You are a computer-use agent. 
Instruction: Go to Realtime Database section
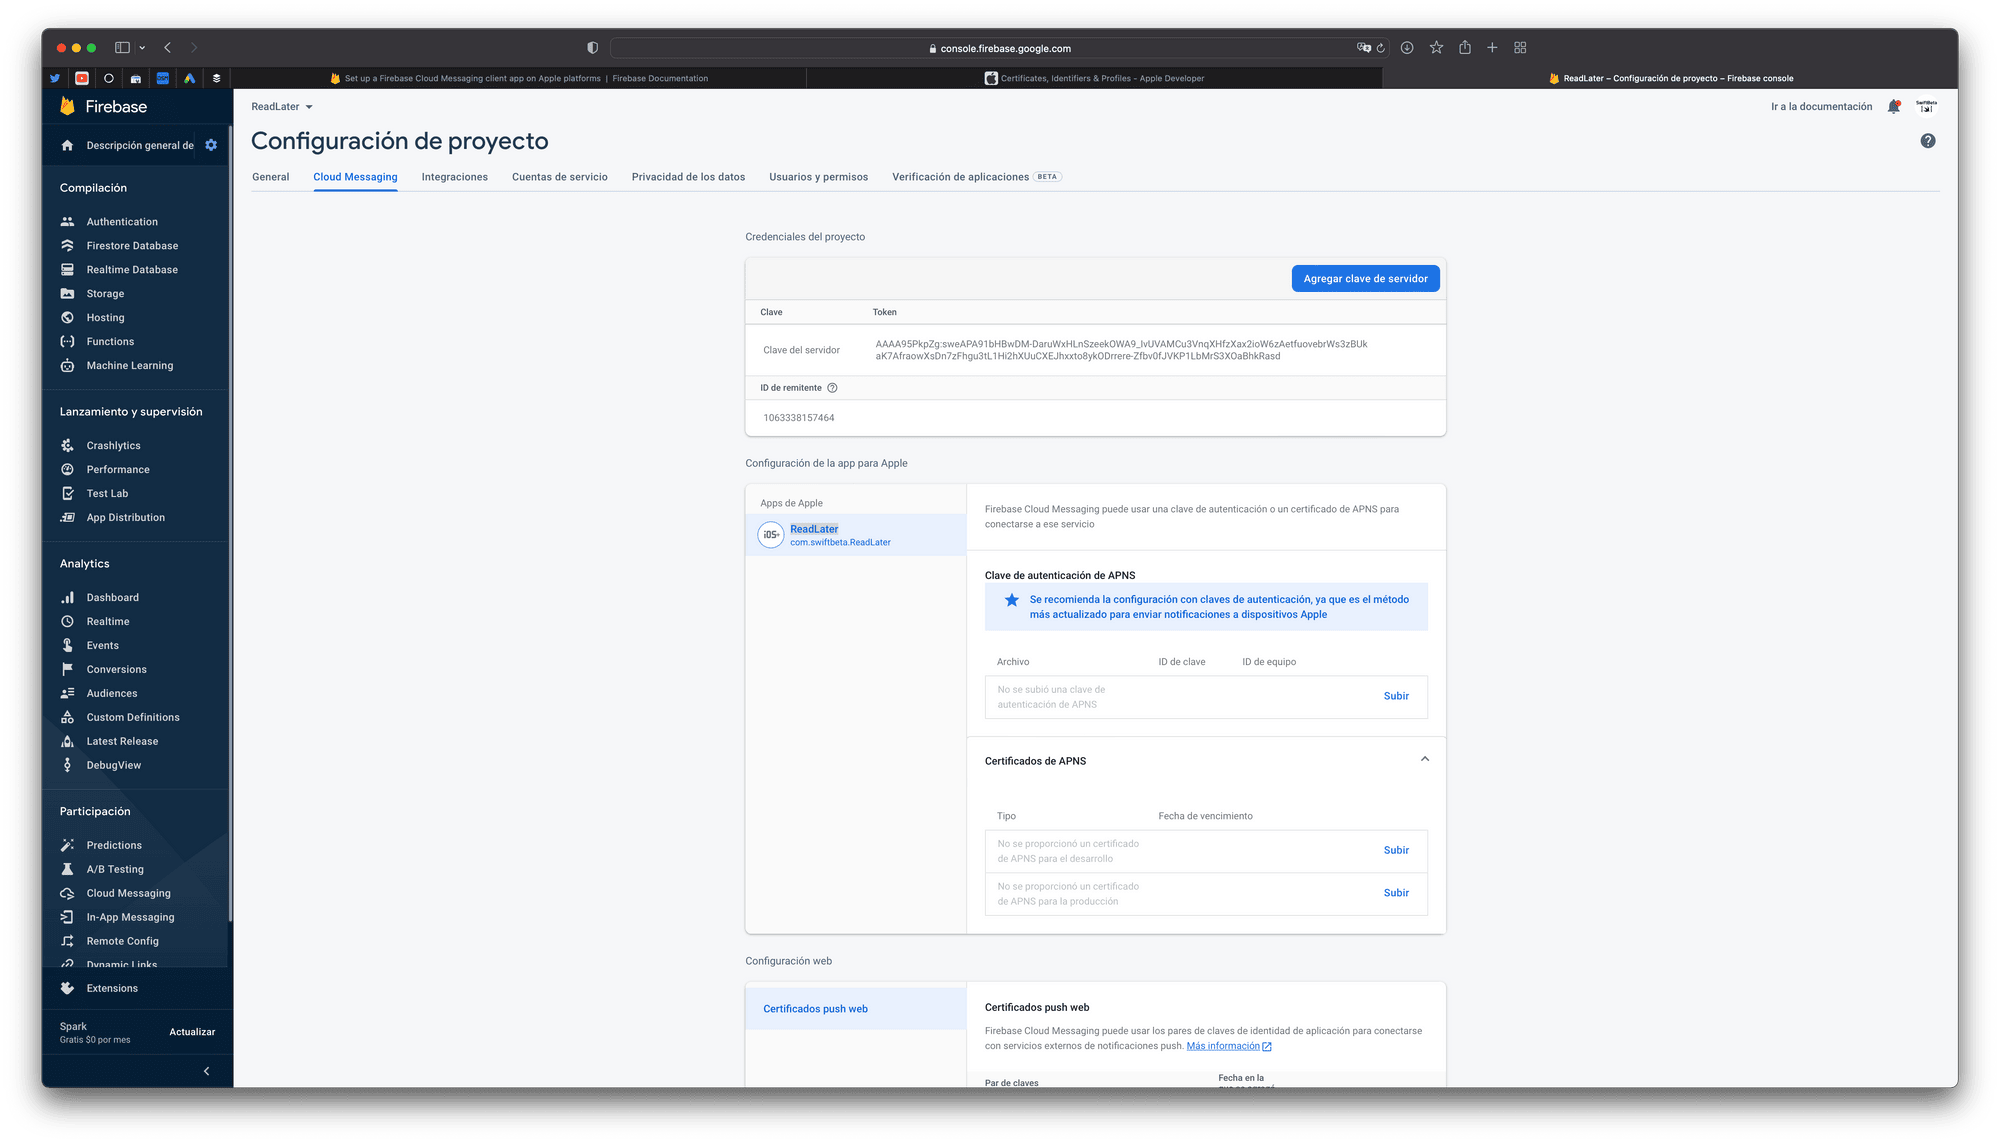click(132, 270)
